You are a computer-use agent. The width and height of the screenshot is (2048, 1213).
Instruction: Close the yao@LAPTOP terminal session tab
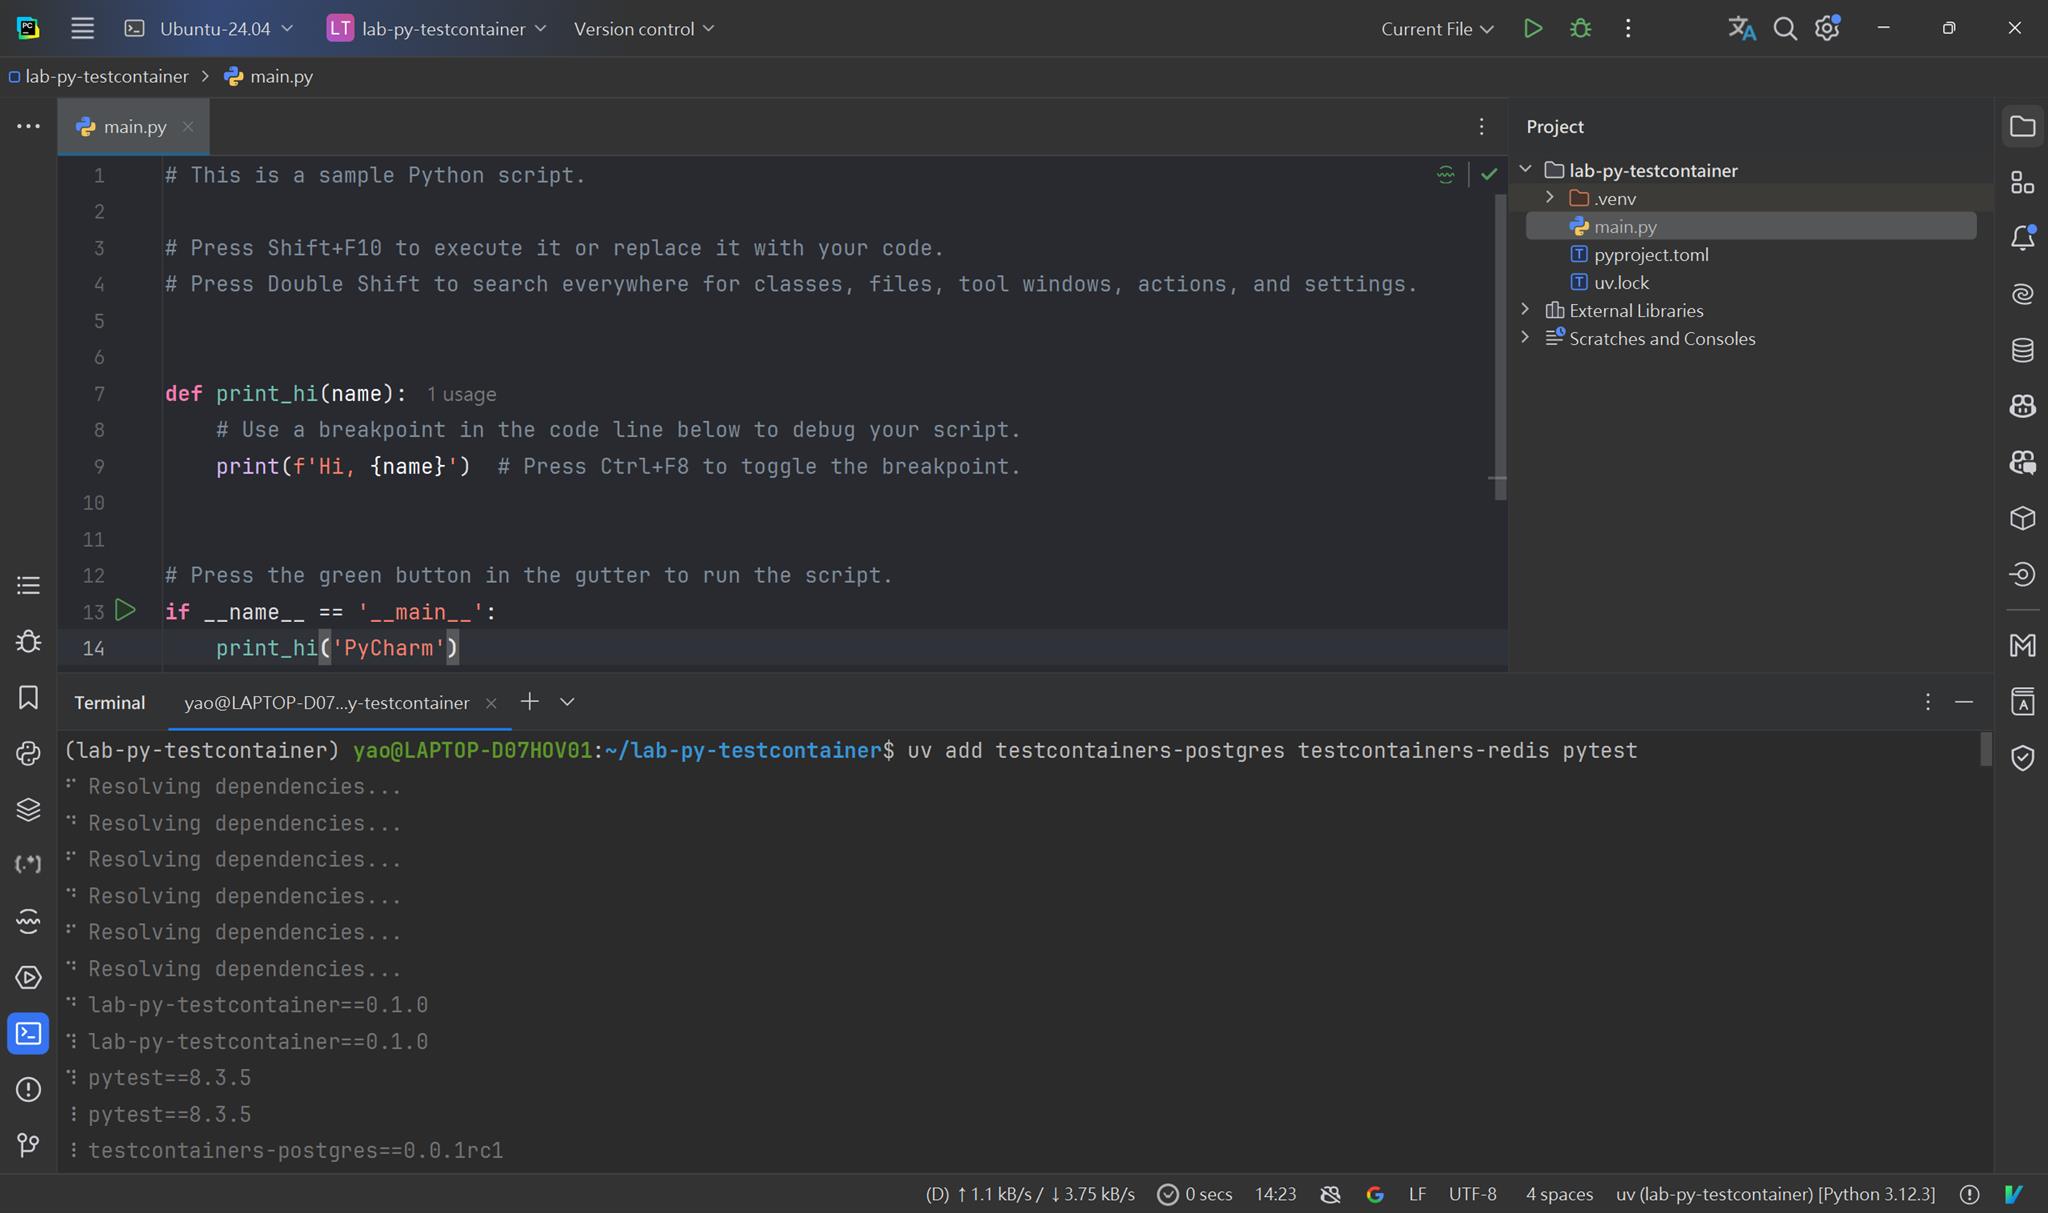[491, 703]
